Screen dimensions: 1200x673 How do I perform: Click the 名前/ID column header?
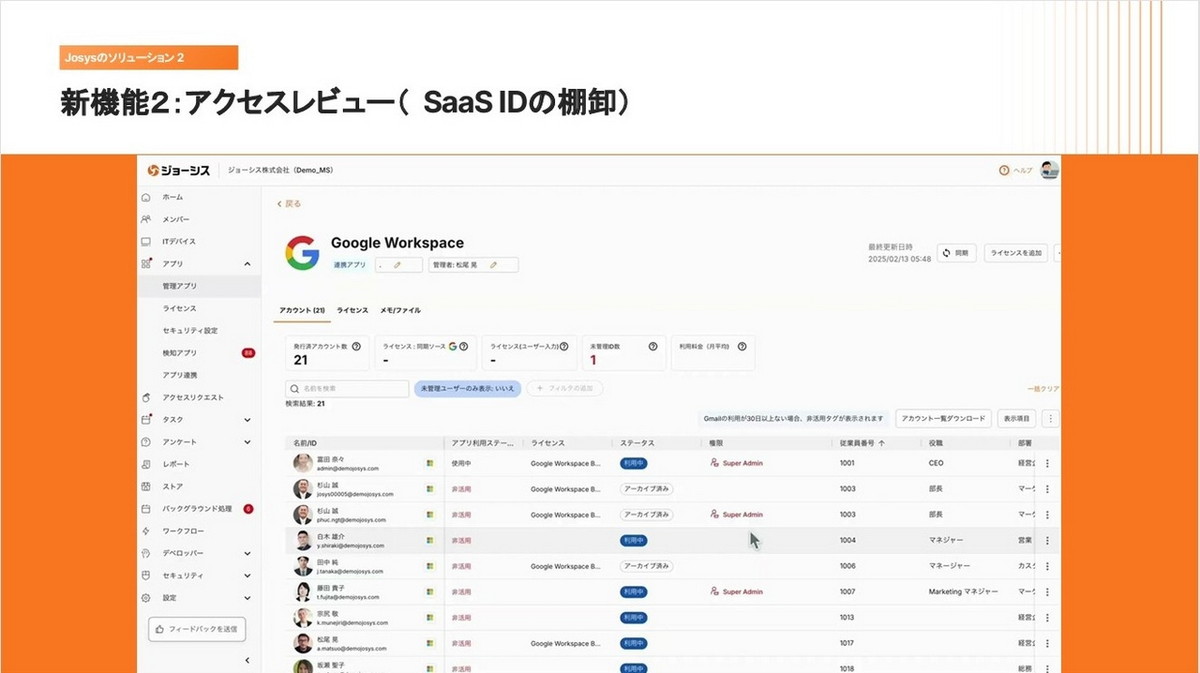304,441
